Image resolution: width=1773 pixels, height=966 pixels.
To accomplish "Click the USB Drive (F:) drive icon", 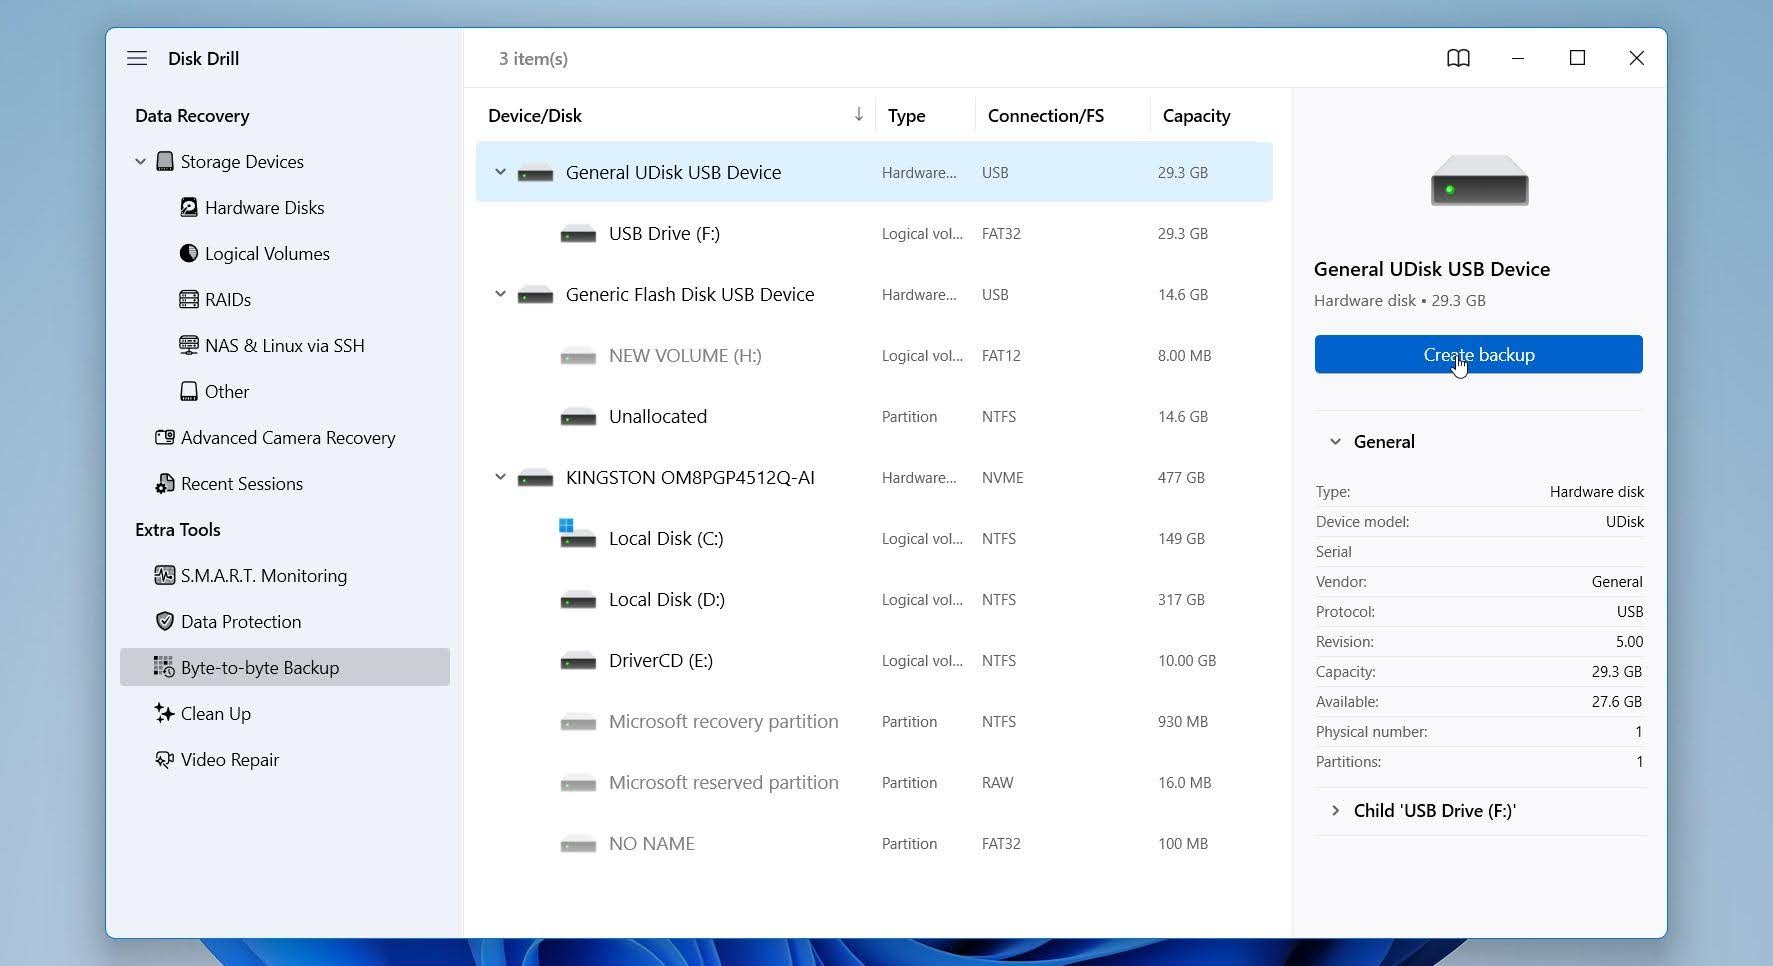I will (x=578, y=234).
